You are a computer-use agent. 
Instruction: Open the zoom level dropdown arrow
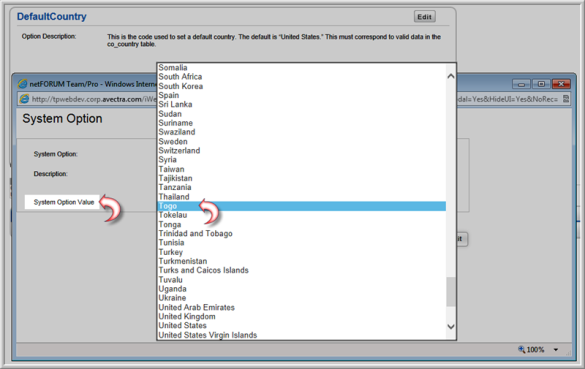(556, 350)
